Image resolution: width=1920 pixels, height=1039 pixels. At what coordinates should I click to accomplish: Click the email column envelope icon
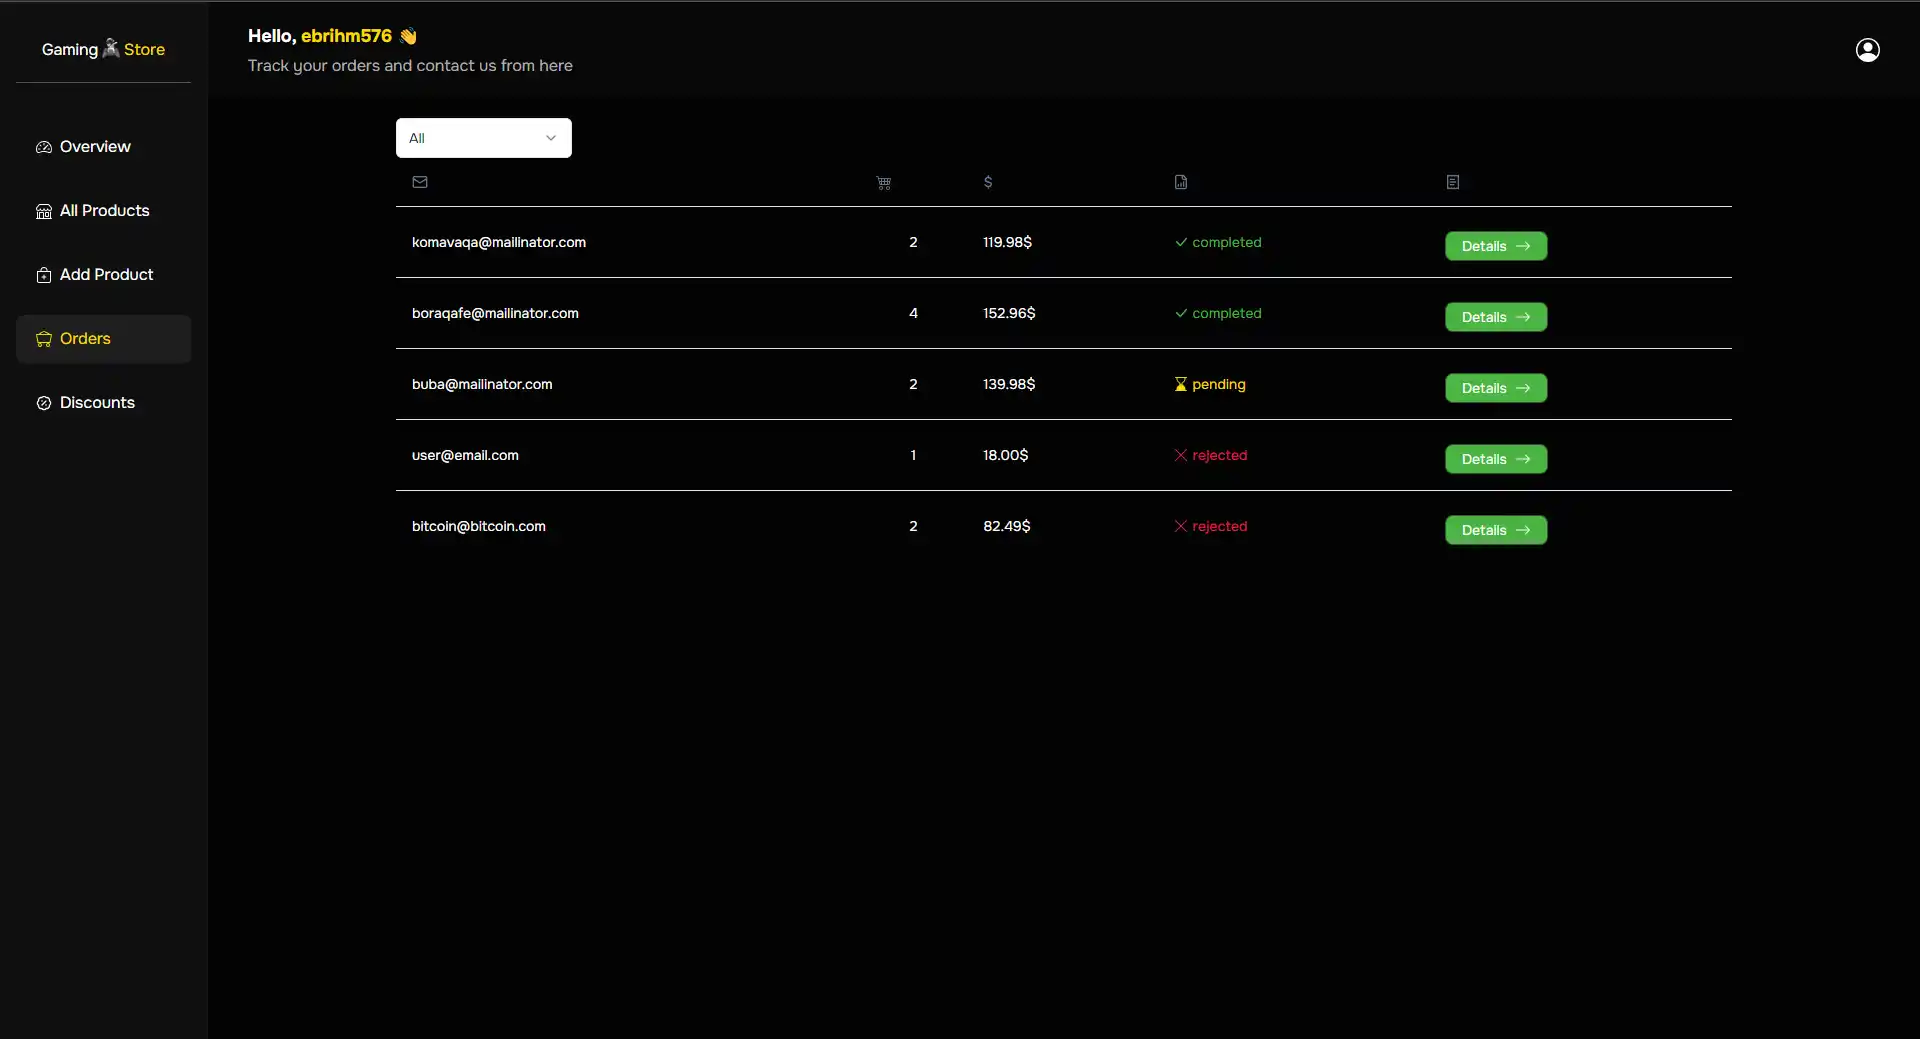pos(420,182)
